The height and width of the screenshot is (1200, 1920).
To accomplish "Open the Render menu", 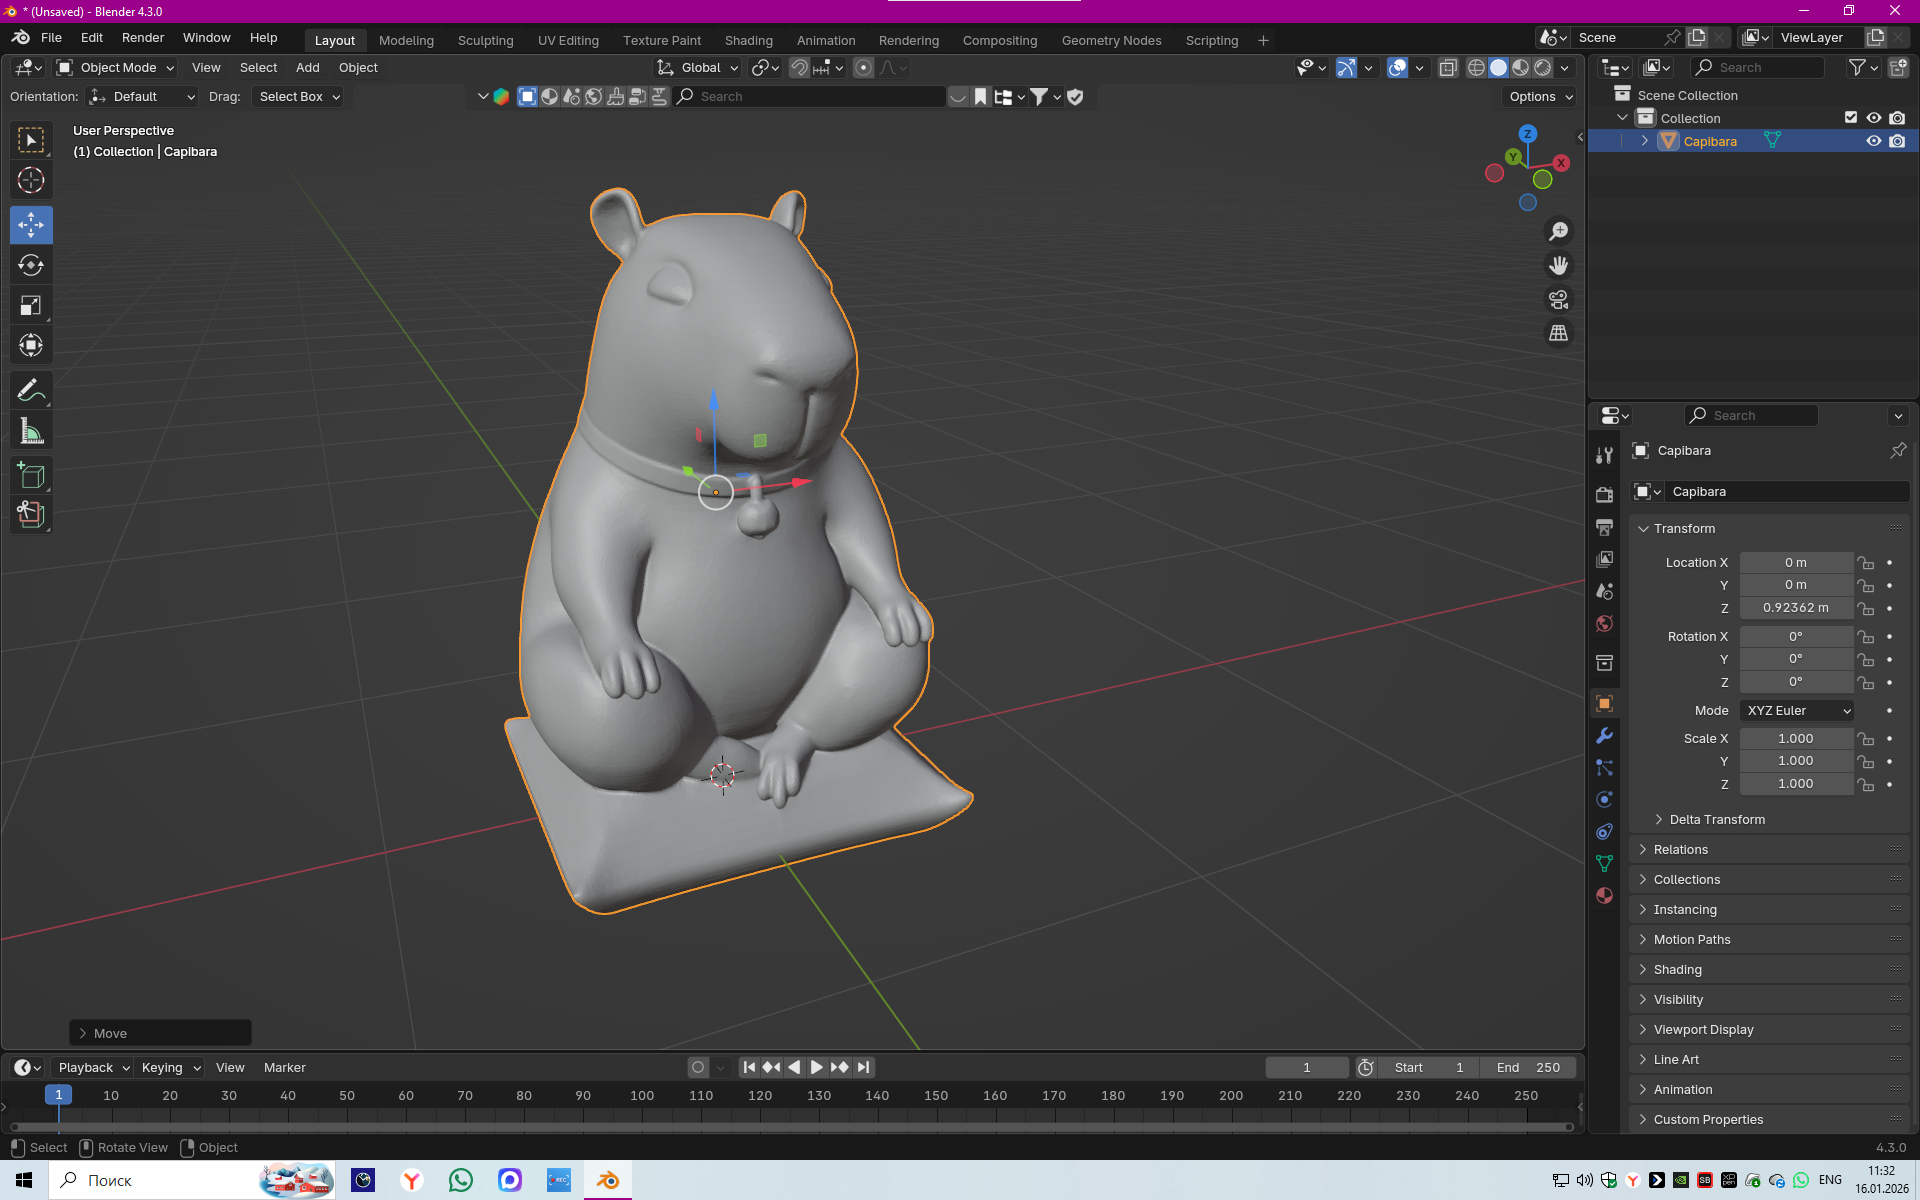I will [x=143, y=38].
